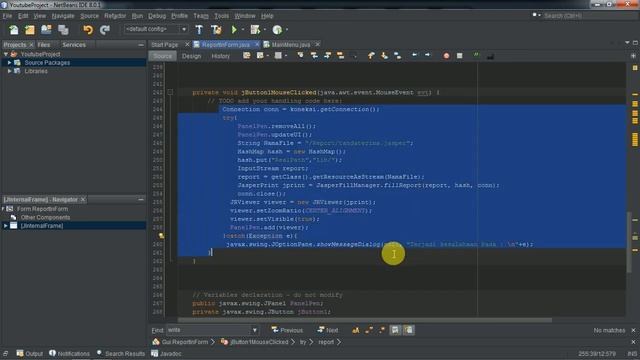This screenshot has height=360, width=640.
Task: Toggle bookmark in editor toolbar
Action: pyautogui.click(x=397, y=56)
